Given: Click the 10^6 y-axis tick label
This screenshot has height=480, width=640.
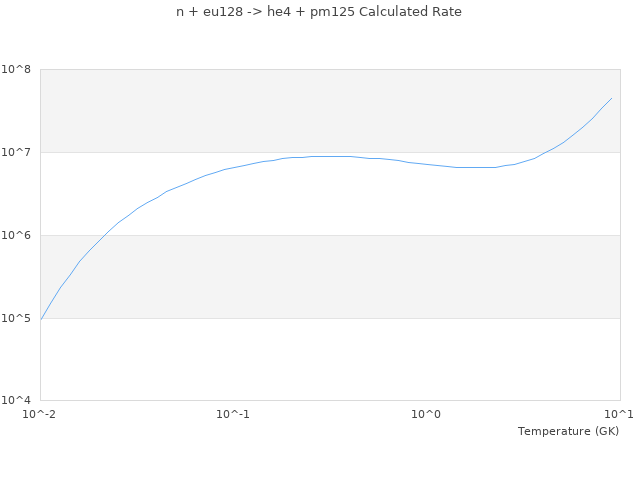Looking at the screenshot, I should (18, 235).
